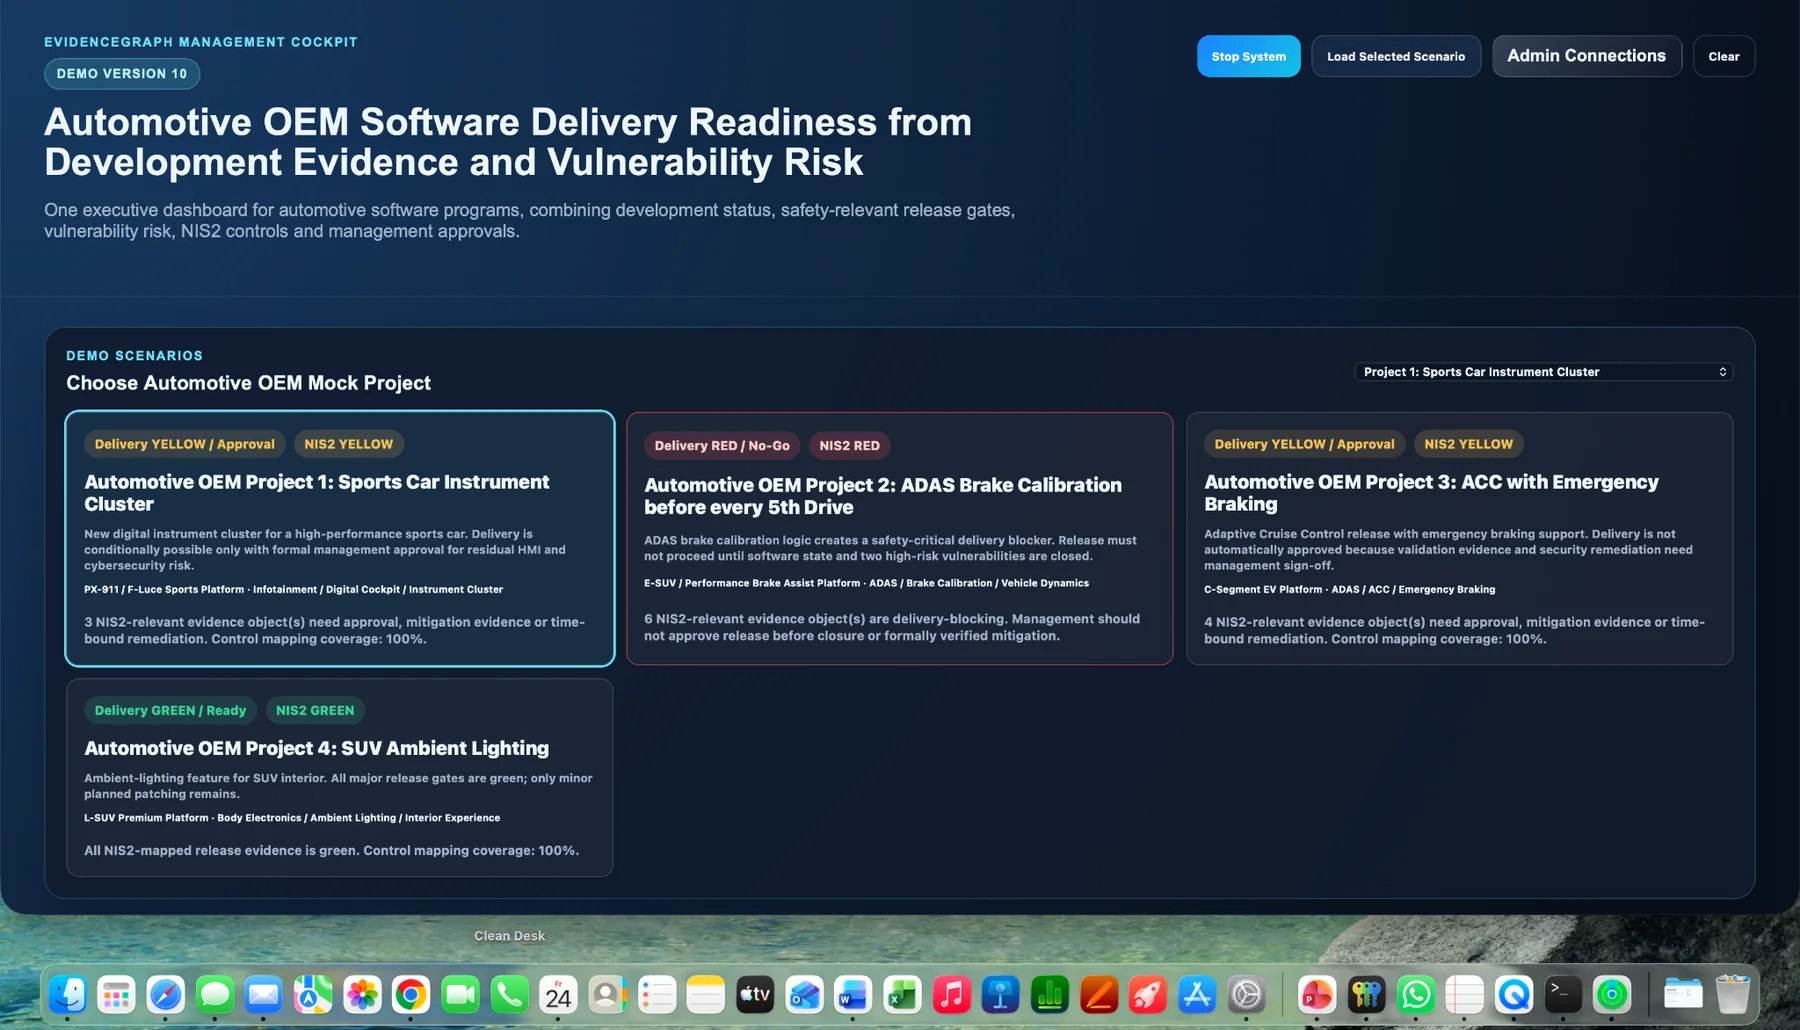Image resolution: width=1800 pixels, height=1030 pixels.
Task: Open the Trash from the Dock
Action: tap(1732, 995)
